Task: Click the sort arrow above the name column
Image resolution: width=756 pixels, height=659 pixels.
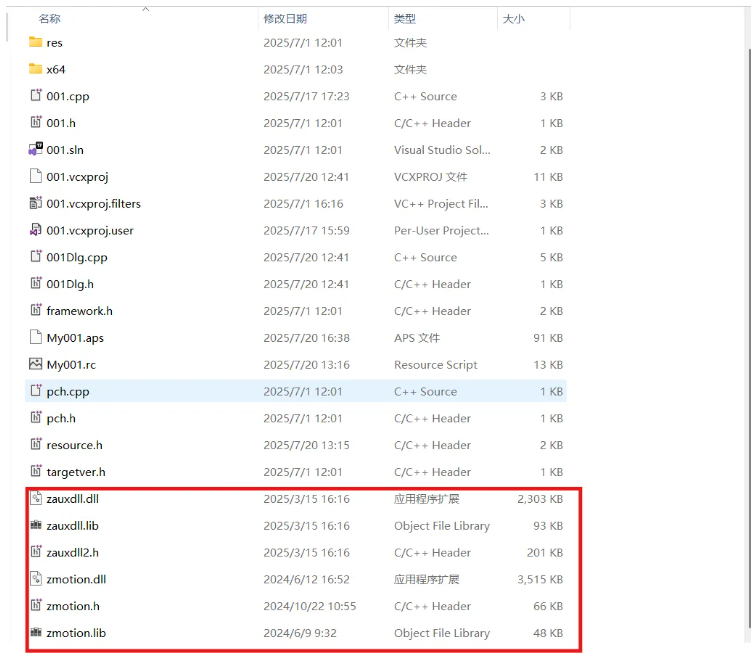Action: (x=146, y=9)
